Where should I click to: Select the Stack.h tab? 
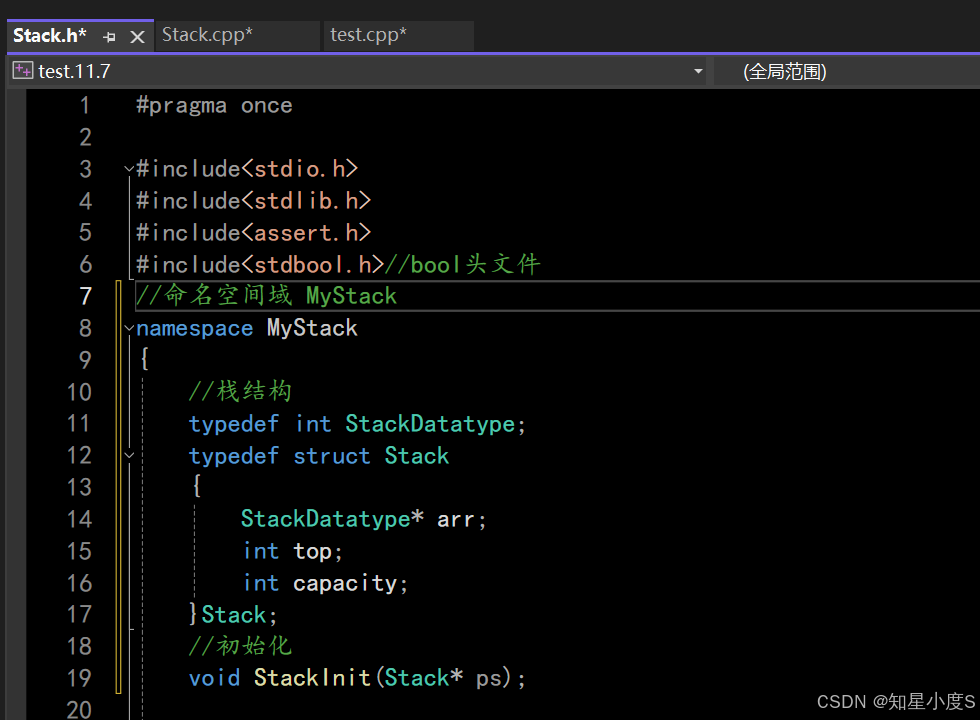[x=50, y=36]
